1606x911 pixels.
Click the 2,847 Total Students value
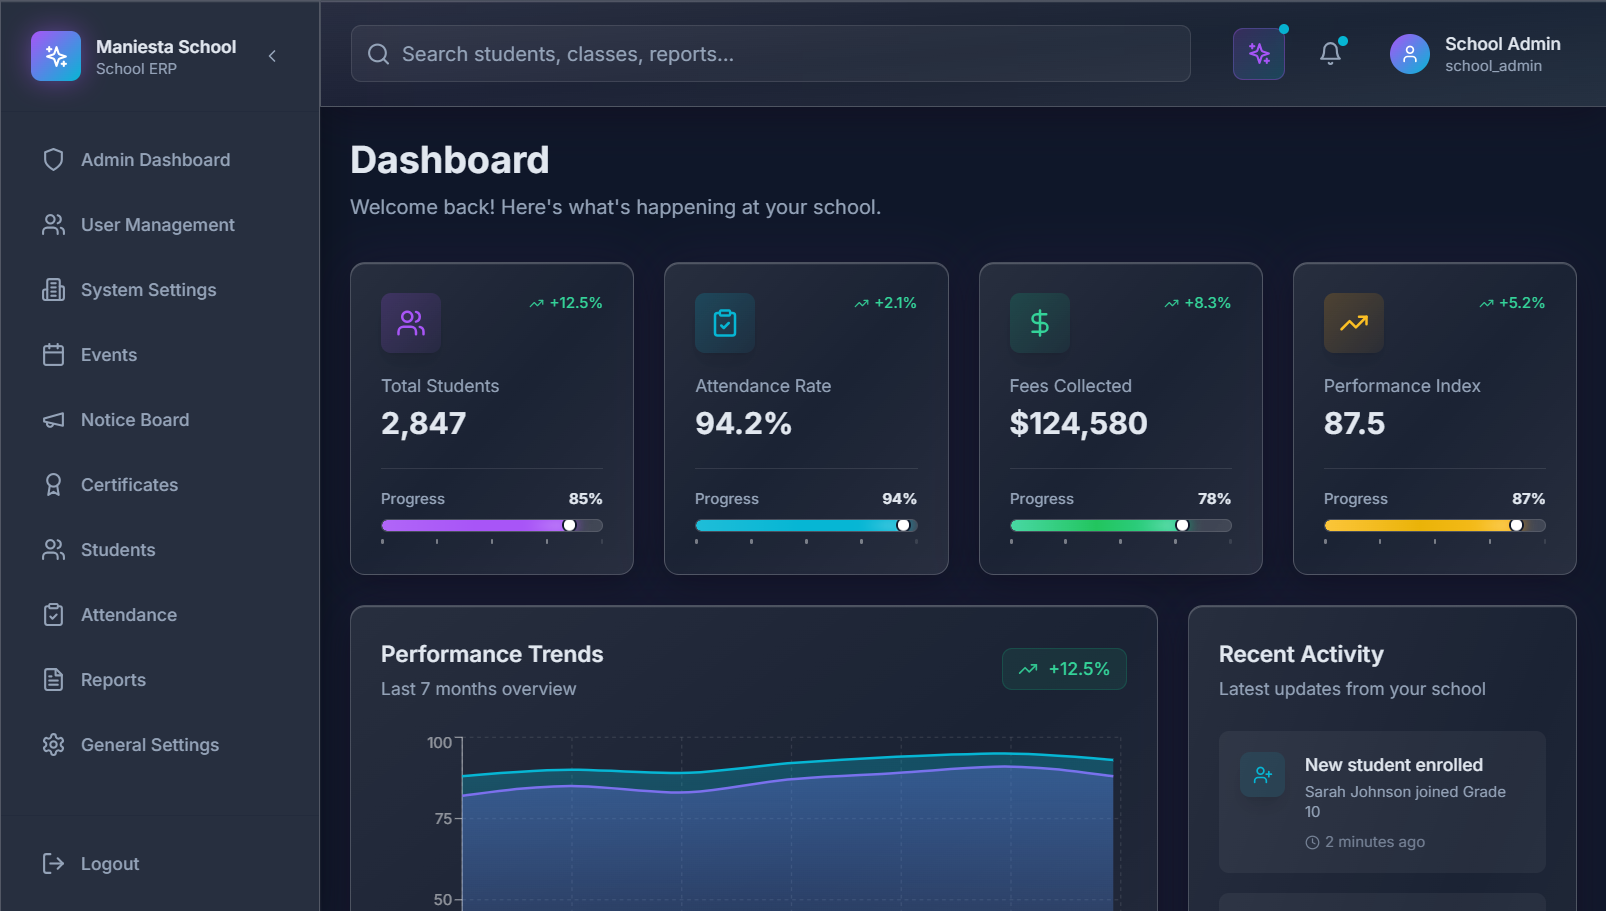click(x=424, y=424)
